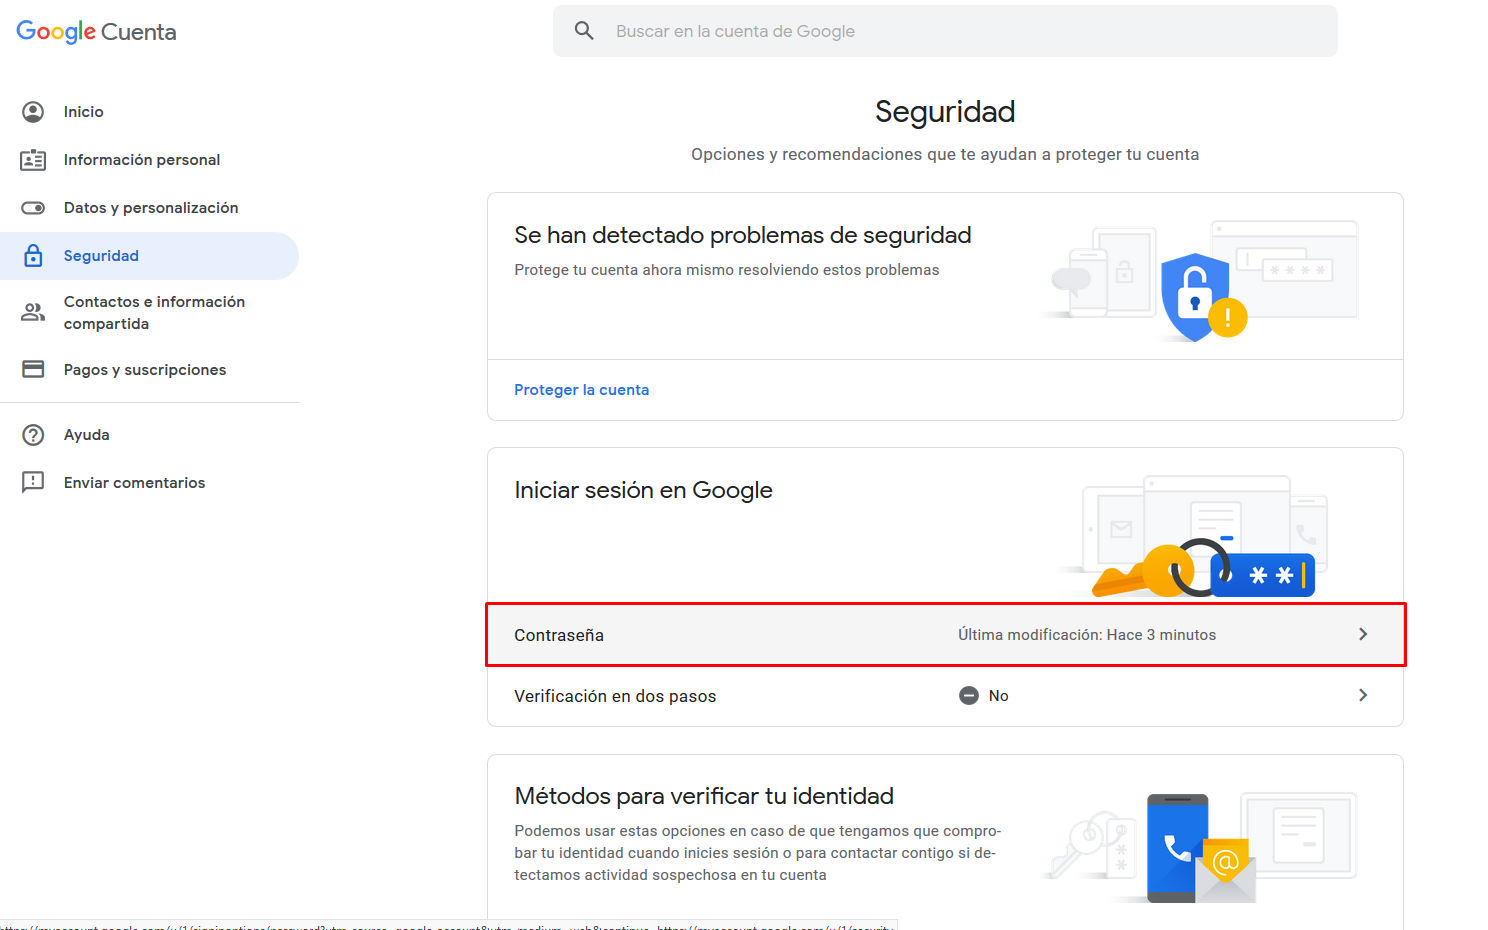Screen dimensions: 1488x930
Task: Click the Pagos y suscripciones card icon
Action: pos(33,369)
